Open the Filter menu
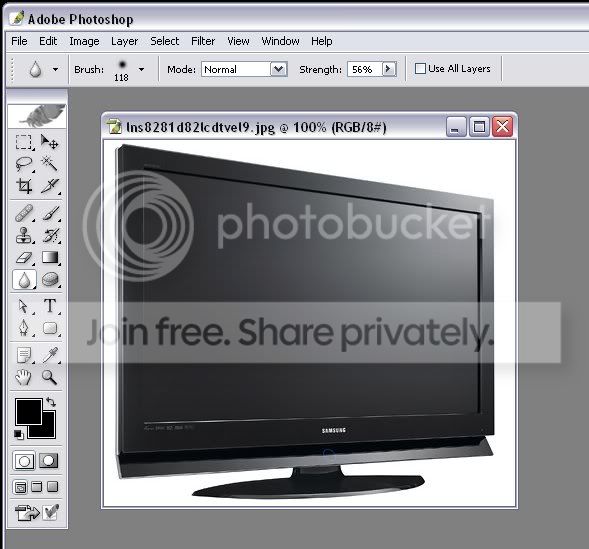589x549 pixels. point(203,41)
